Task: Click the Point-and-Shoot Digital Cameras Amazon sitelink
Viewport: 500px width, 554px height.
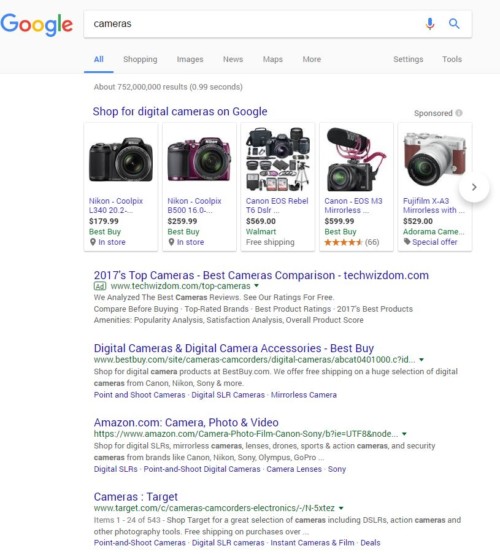Action: [202, 469]
